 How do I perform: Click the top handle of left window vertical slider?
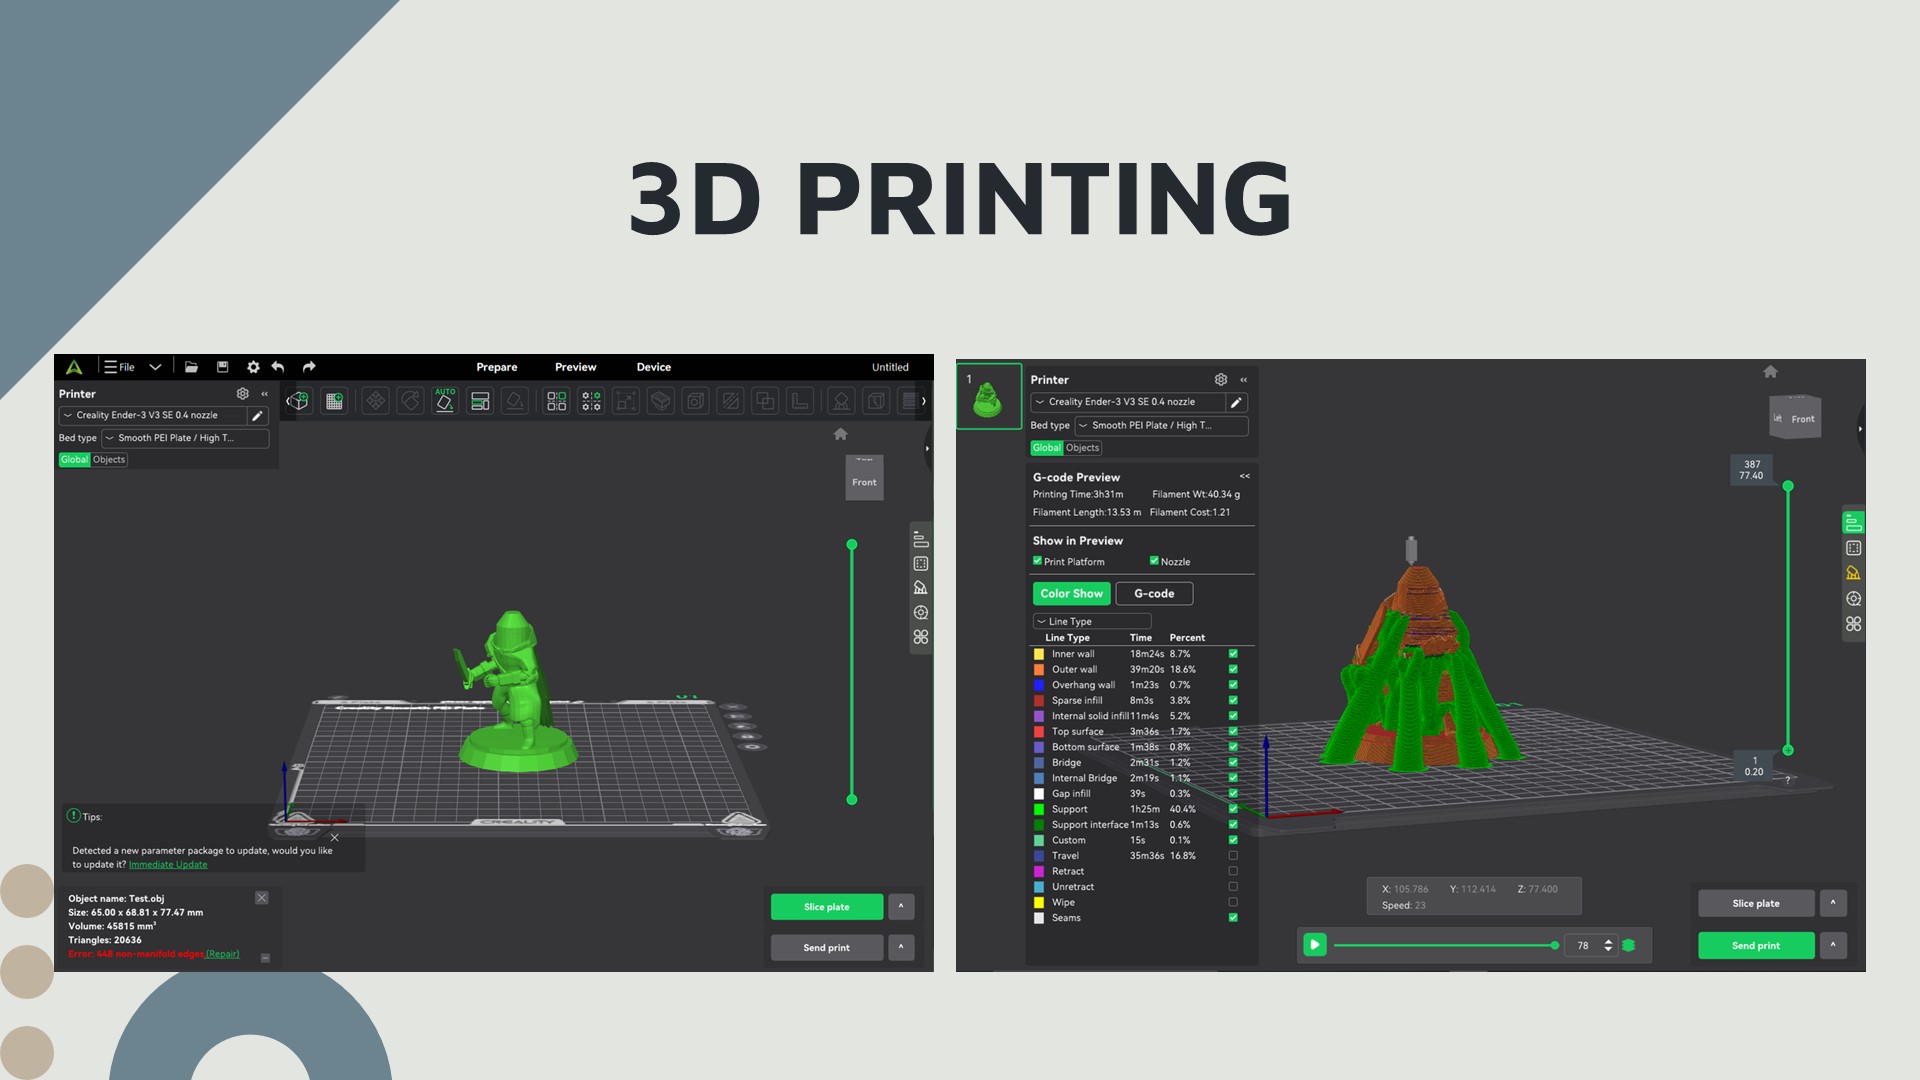click(852, 545)
